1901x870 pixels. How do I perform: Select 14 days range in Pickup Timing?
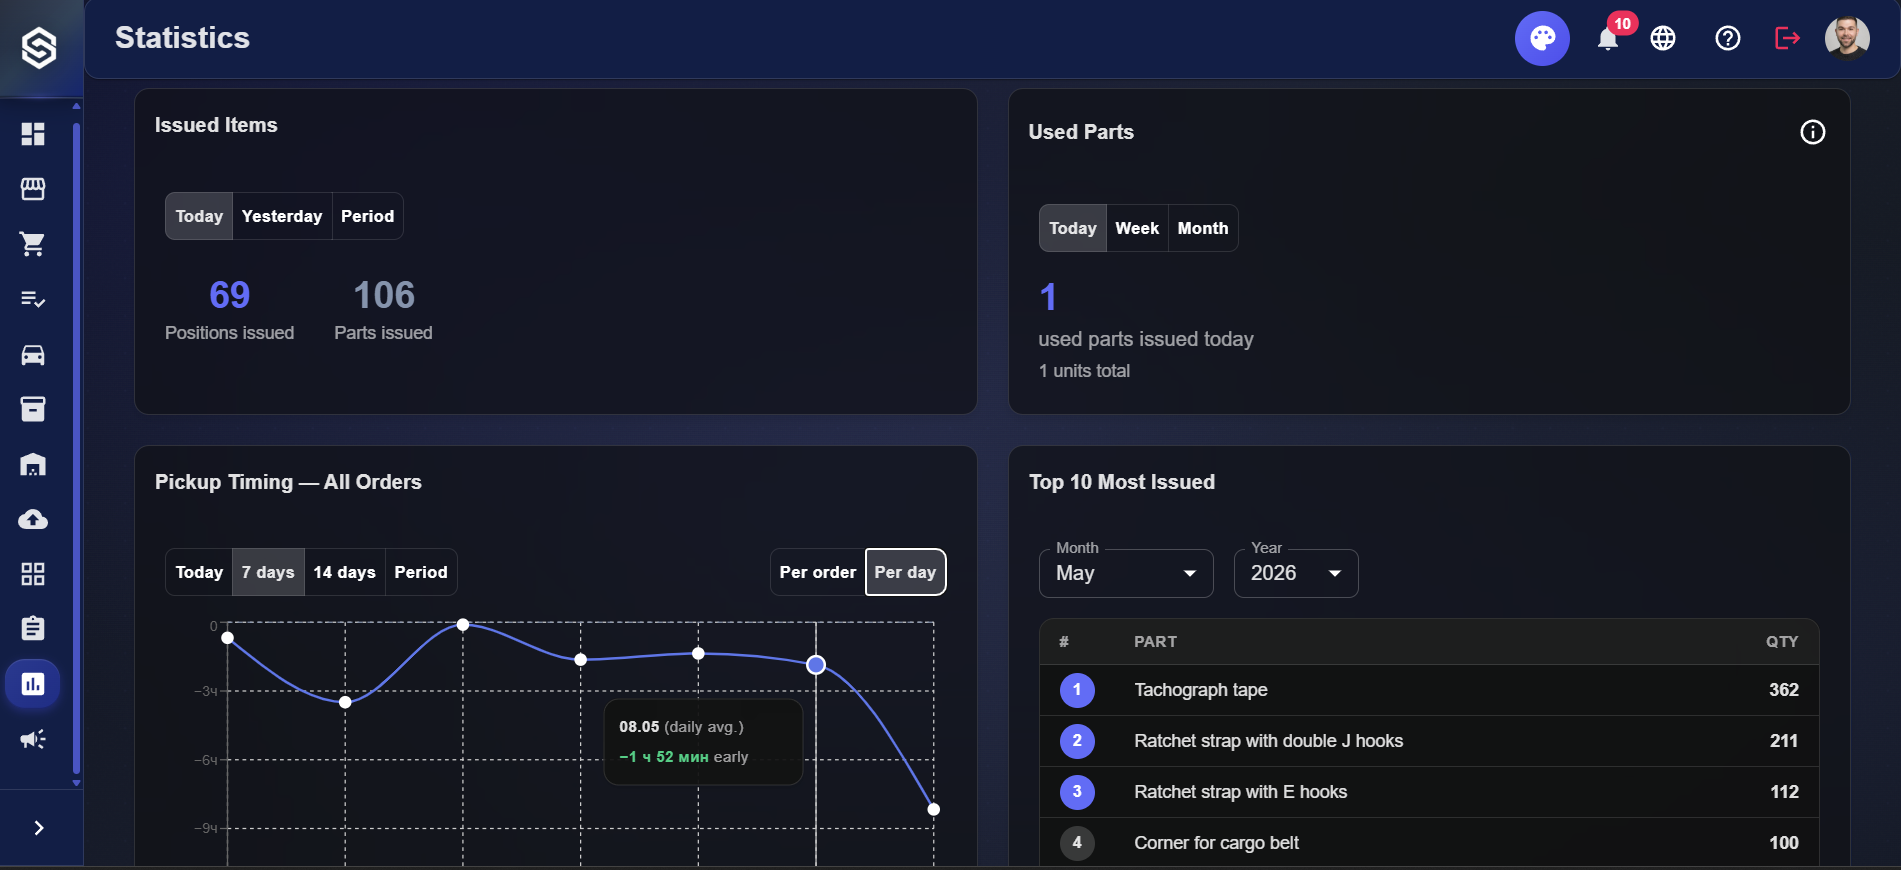pyautogui.click(x=344, y=572)
